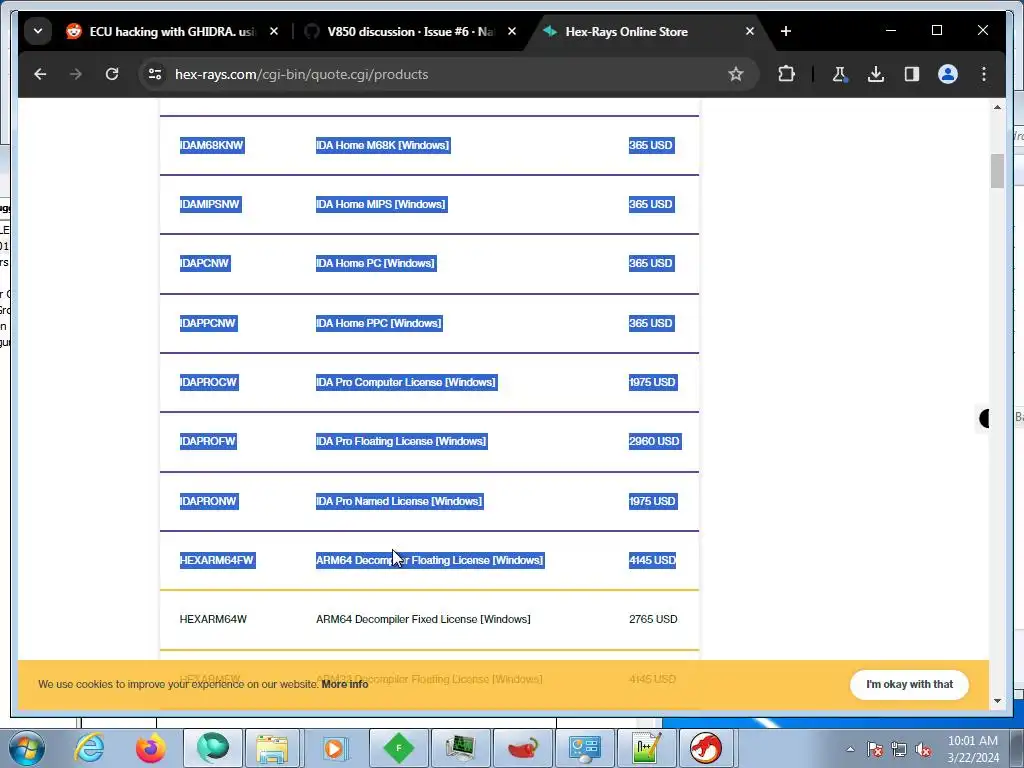Screen dimensions: 1024x768
Task: Switch to V850 discussion Issue #6 tab
Action: [x=410, y=31]
